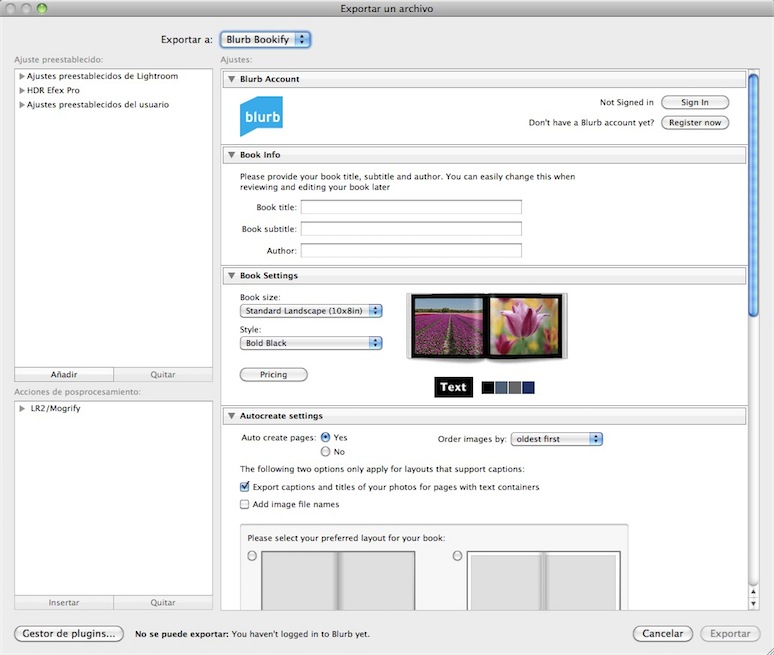Collapse the Book Info section
The image size is (774, 655).
[231, 154]
